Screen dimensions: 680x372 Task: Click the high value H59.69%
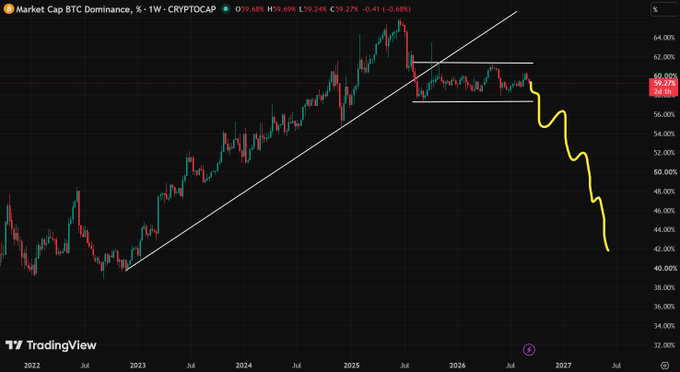click(282, 9)
